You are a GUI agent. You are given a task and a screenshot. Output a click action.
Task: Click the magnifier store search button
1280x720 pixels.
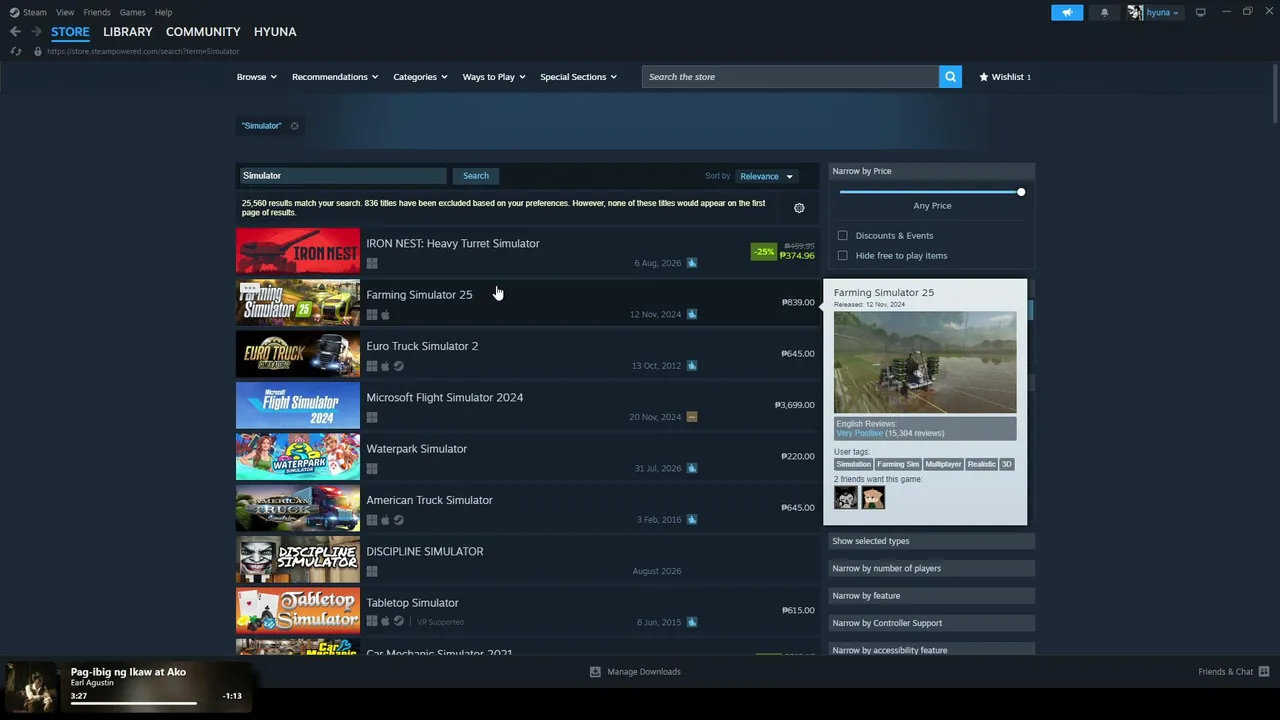click(x=950, y=77)
